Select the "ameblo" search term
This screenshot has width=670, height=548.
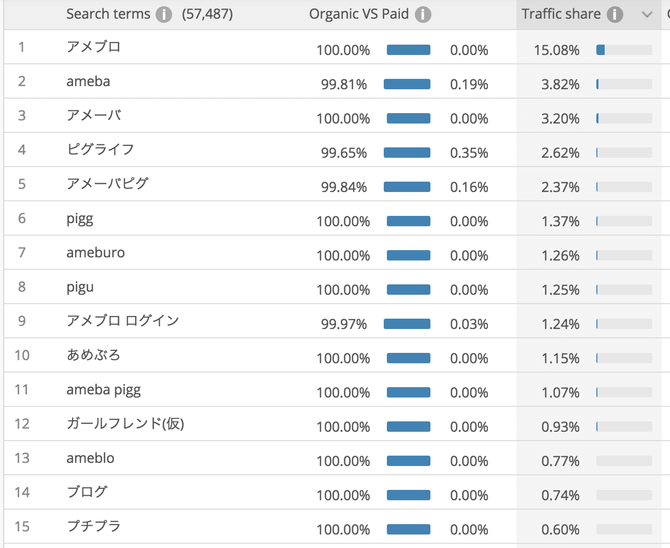pyautogui.click(x=90, y=459)
